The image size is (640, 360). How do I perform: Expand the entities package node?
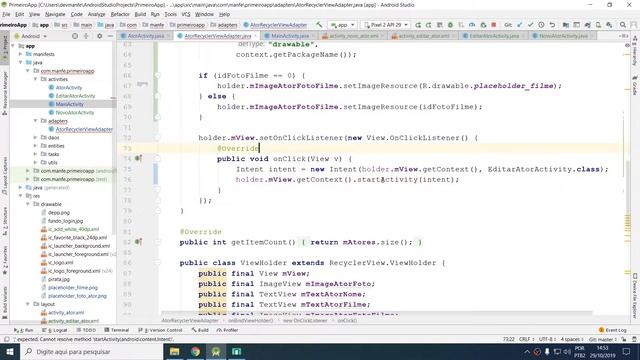(x=36, y=146)
